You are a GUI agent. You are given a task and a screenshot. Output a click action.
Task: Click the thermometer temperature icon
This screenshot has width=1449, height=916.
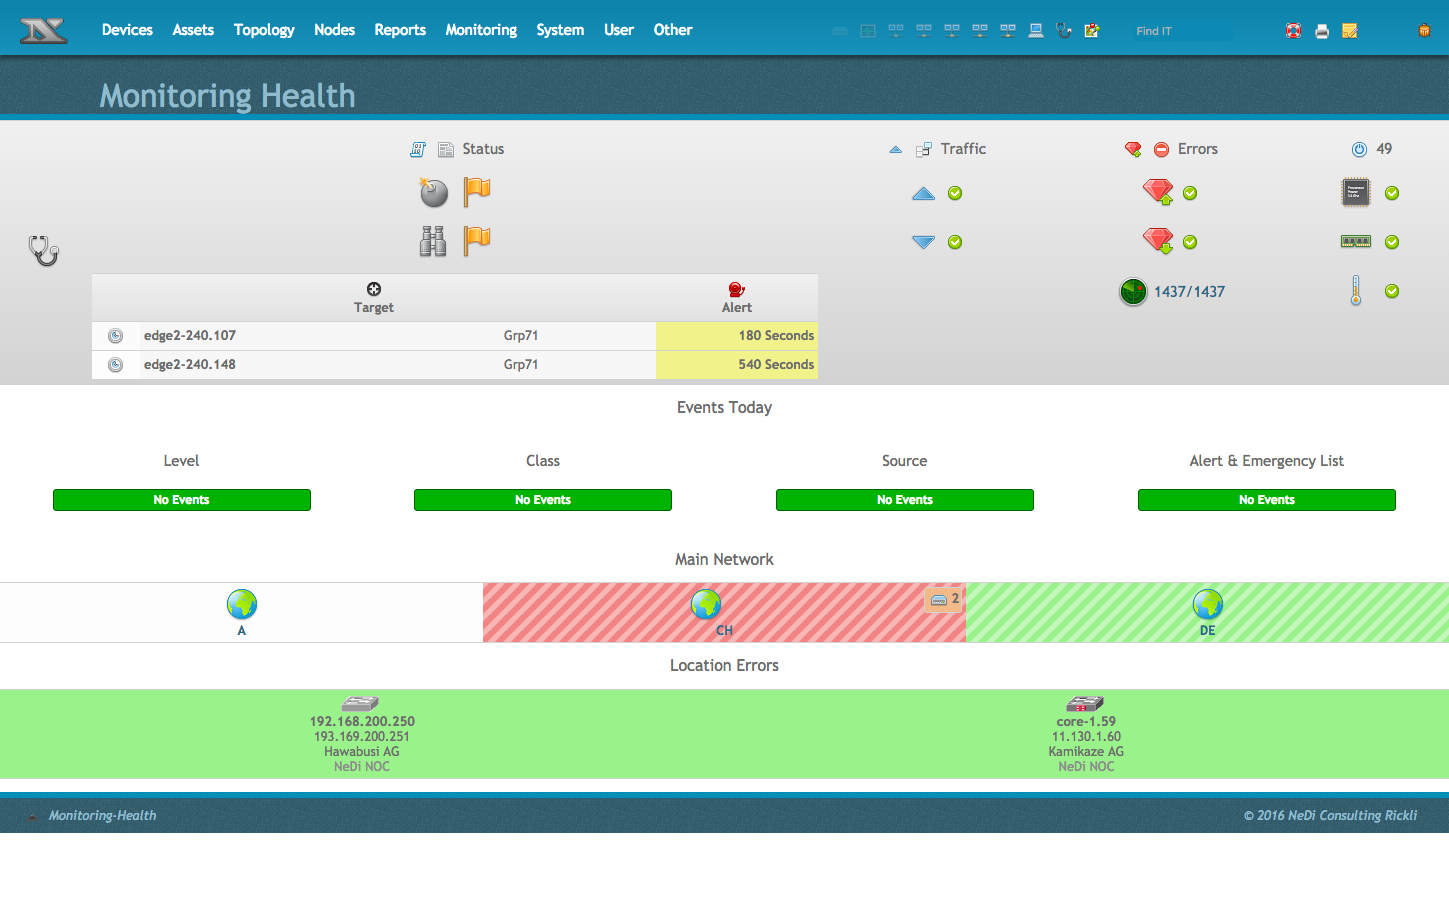point(1356,291)
